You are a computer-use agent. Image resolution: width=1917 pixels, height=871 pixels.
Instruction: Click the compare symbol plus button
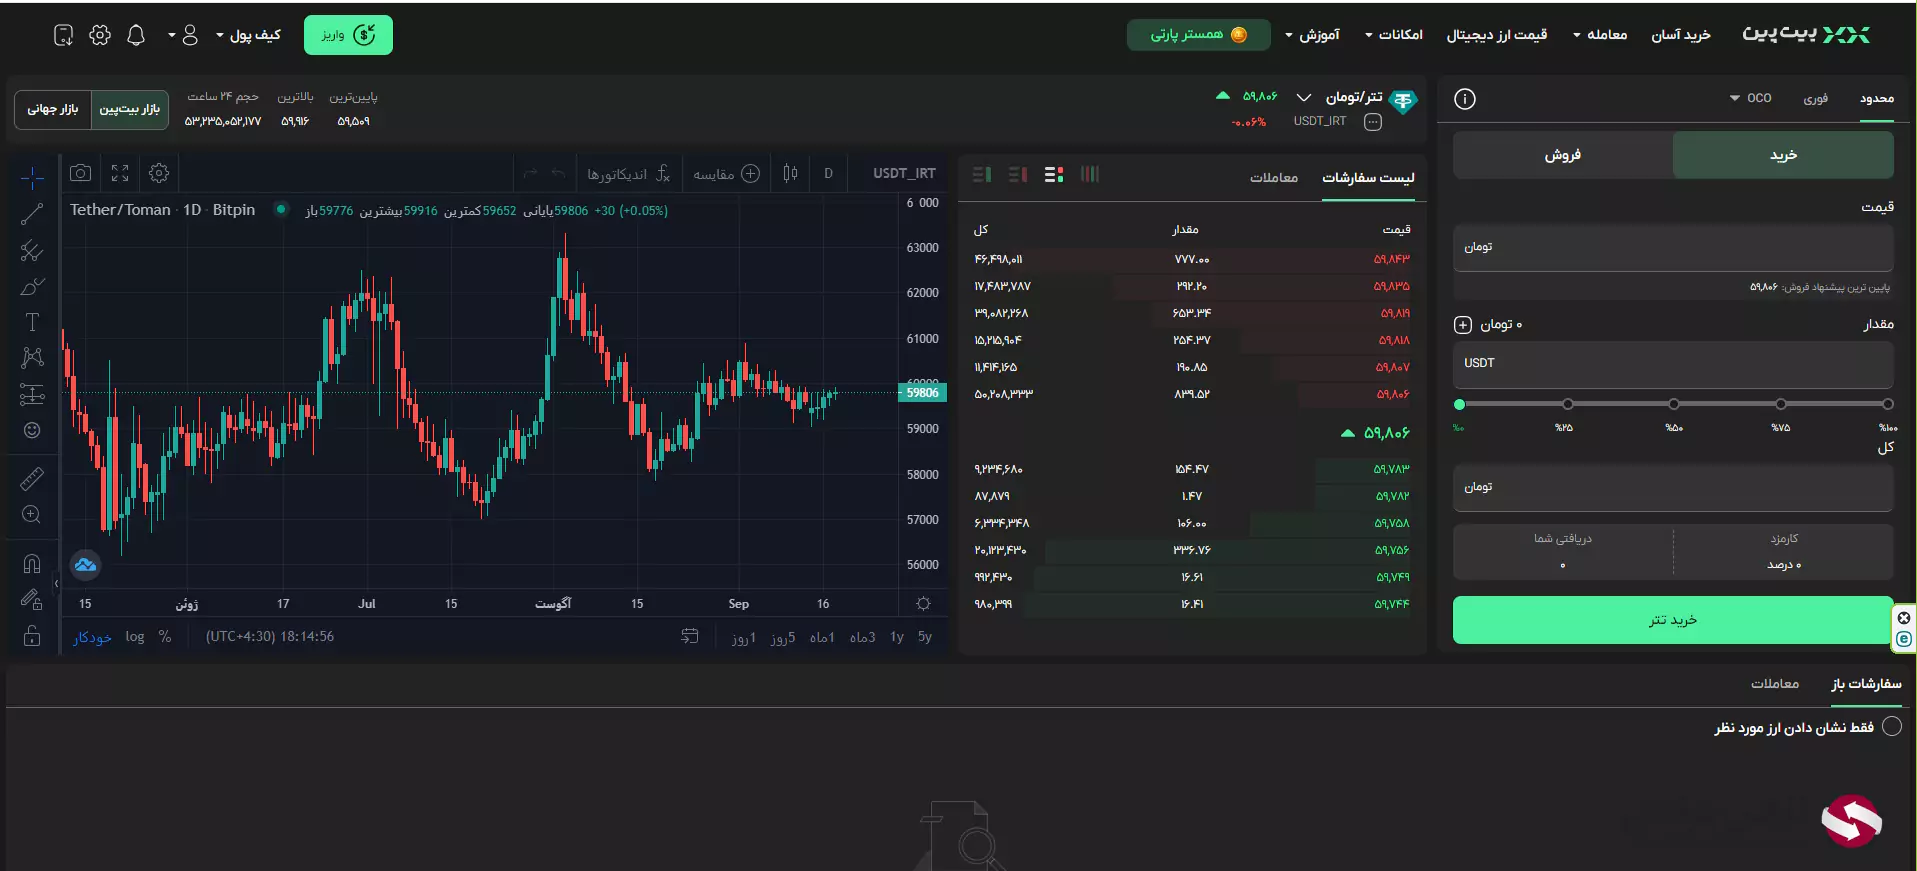[x=750, y=174]
